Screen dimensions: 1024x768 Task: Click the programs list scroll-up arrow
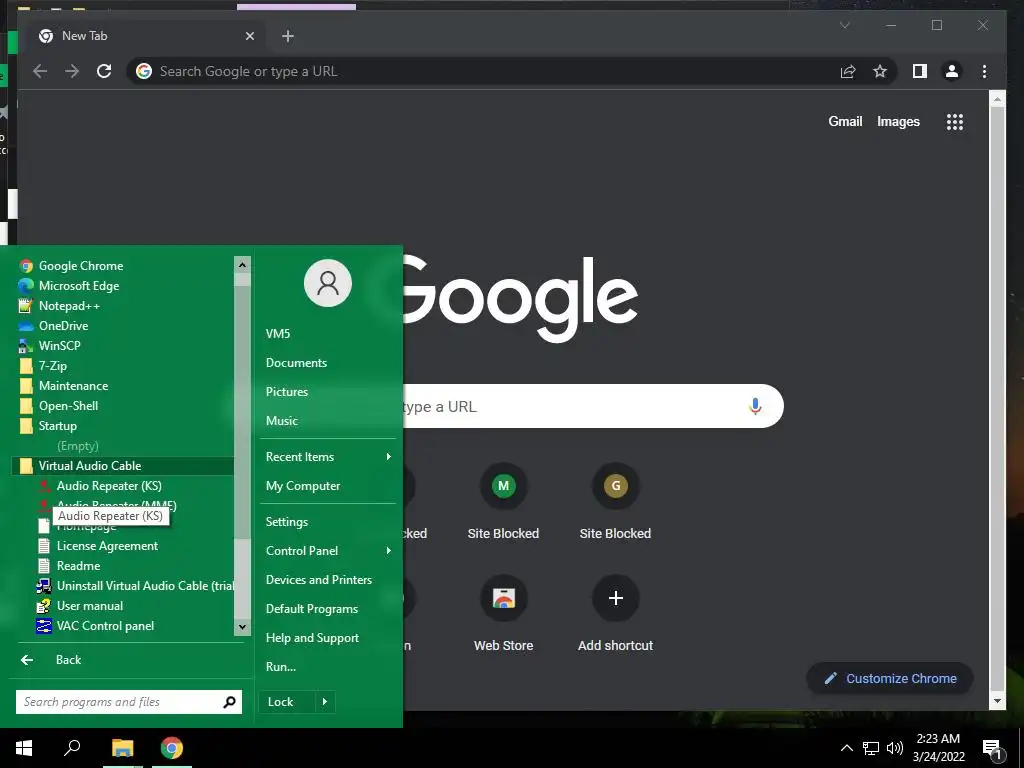click(242, 264)
